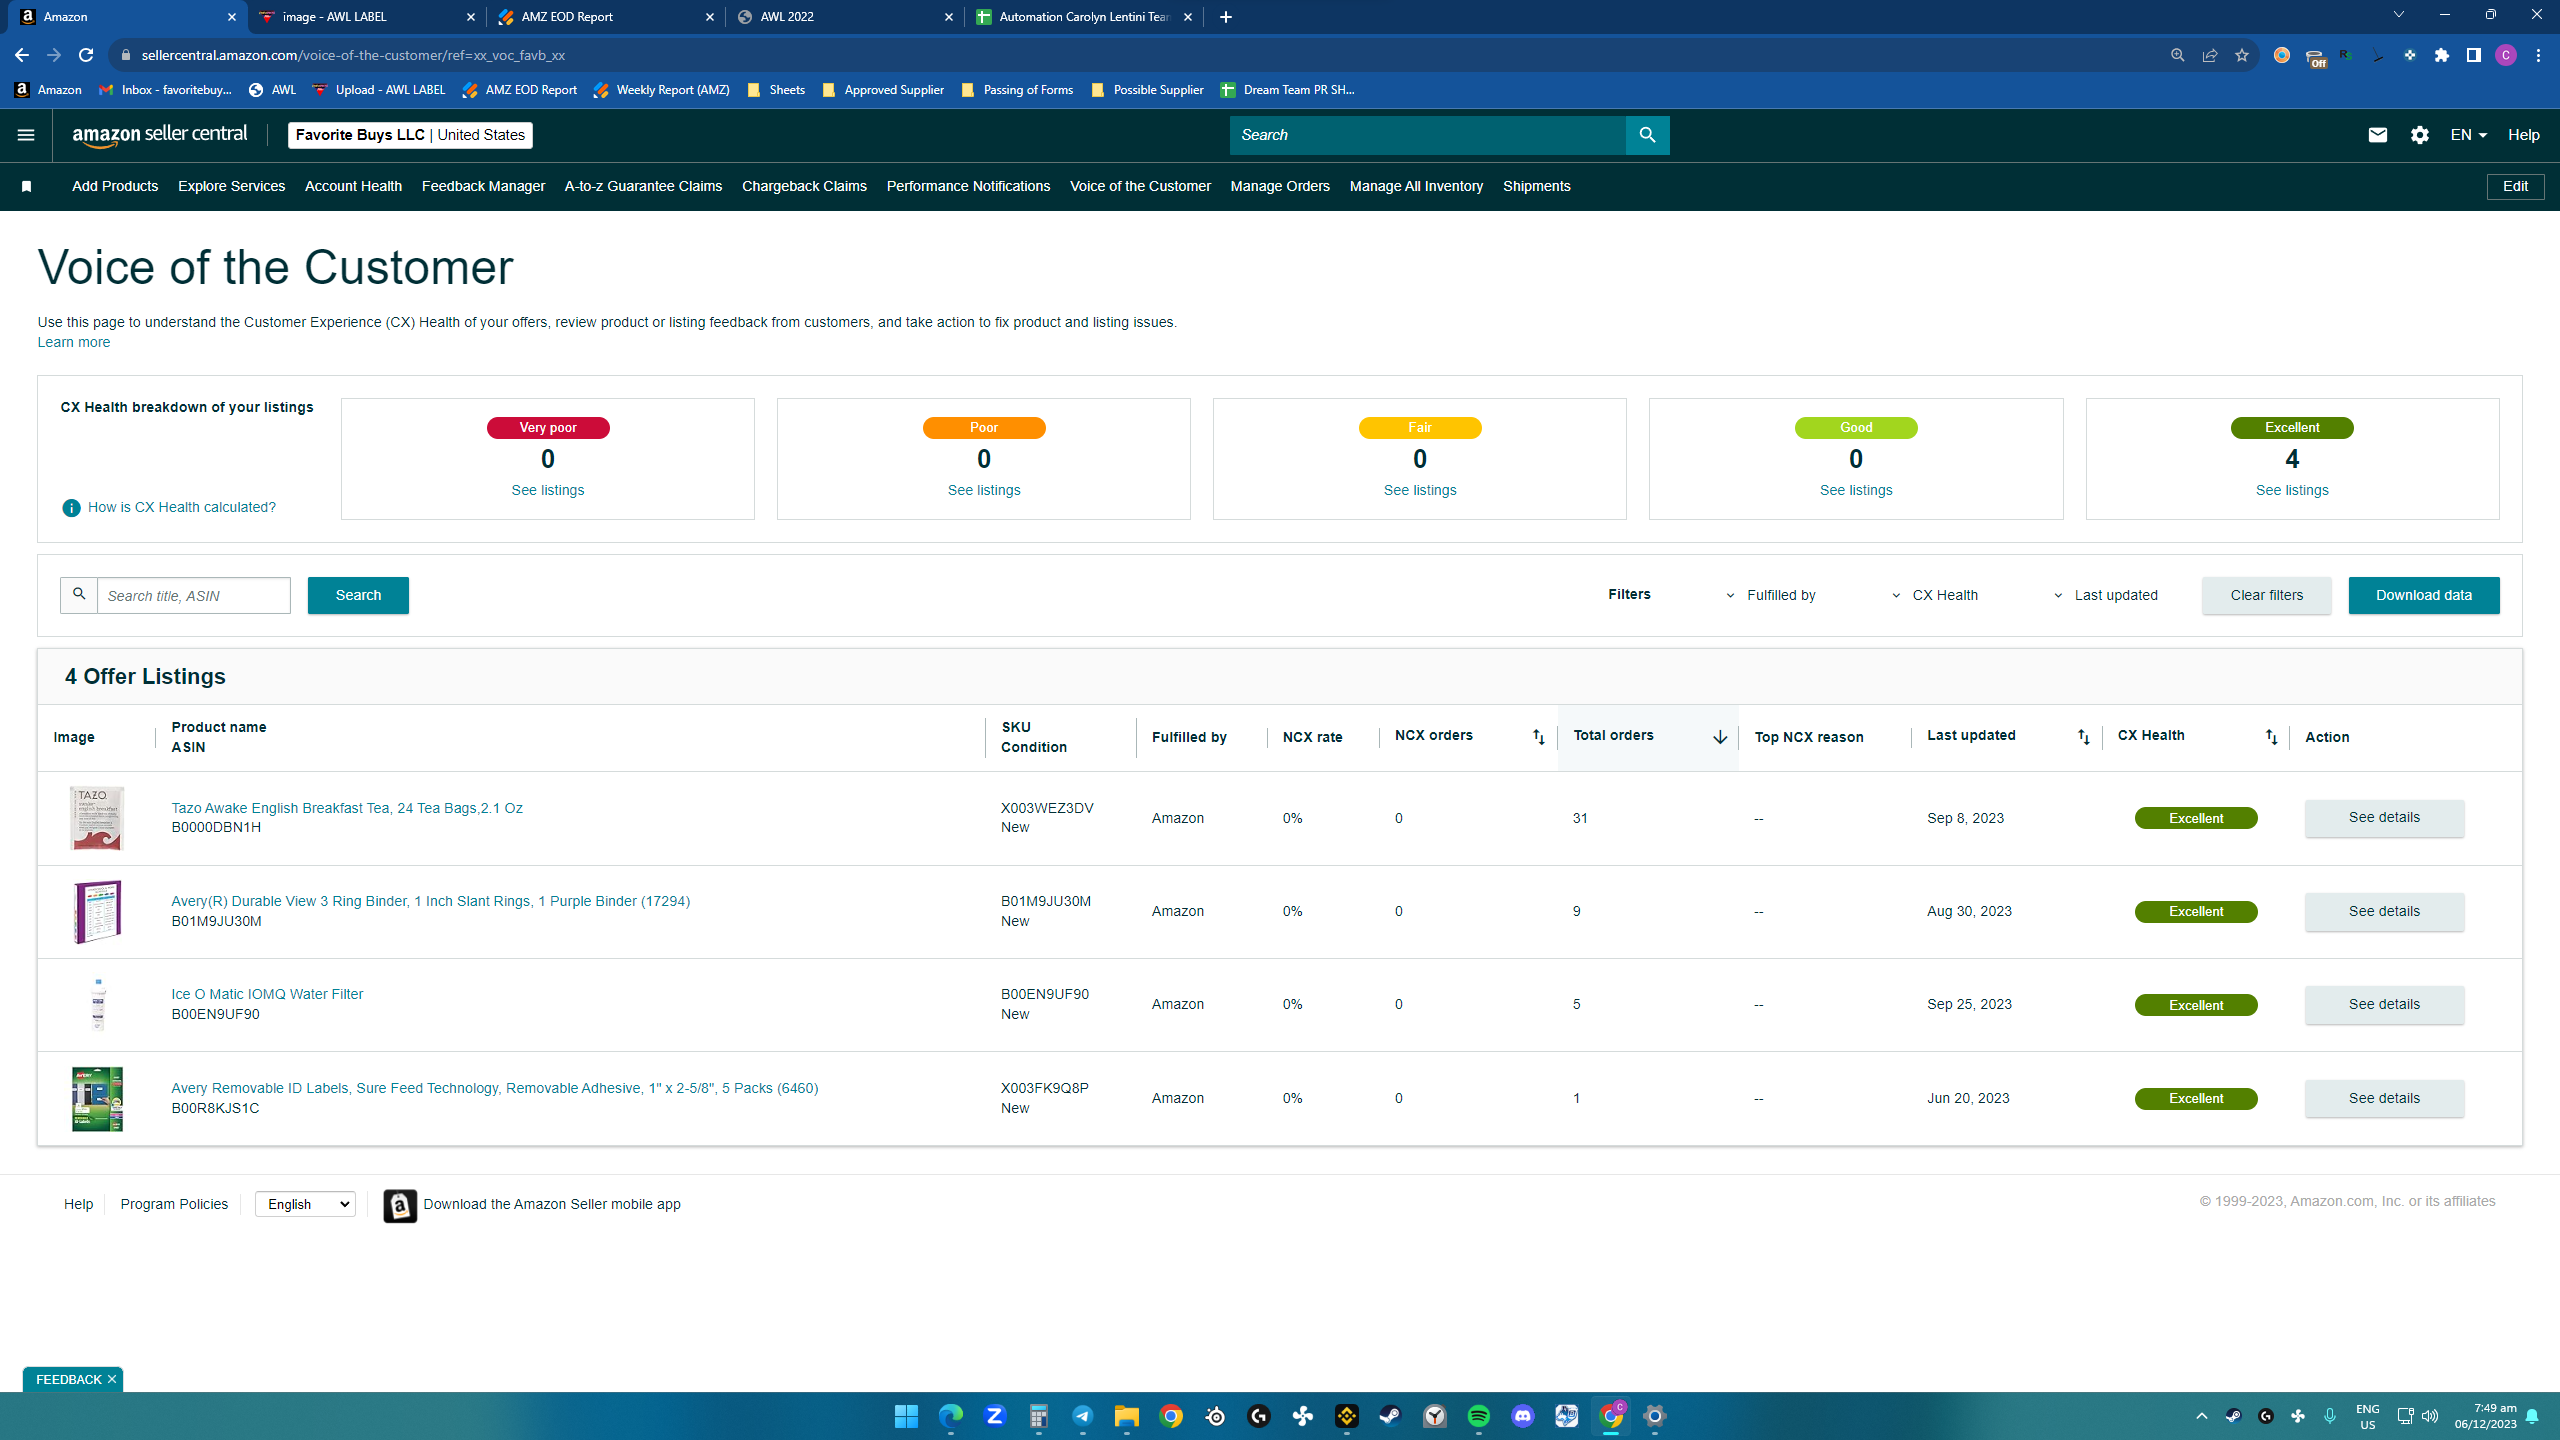Open File Explorer from the taskbar
Screen dimensions: 2560x1440
(1127, 1416)
